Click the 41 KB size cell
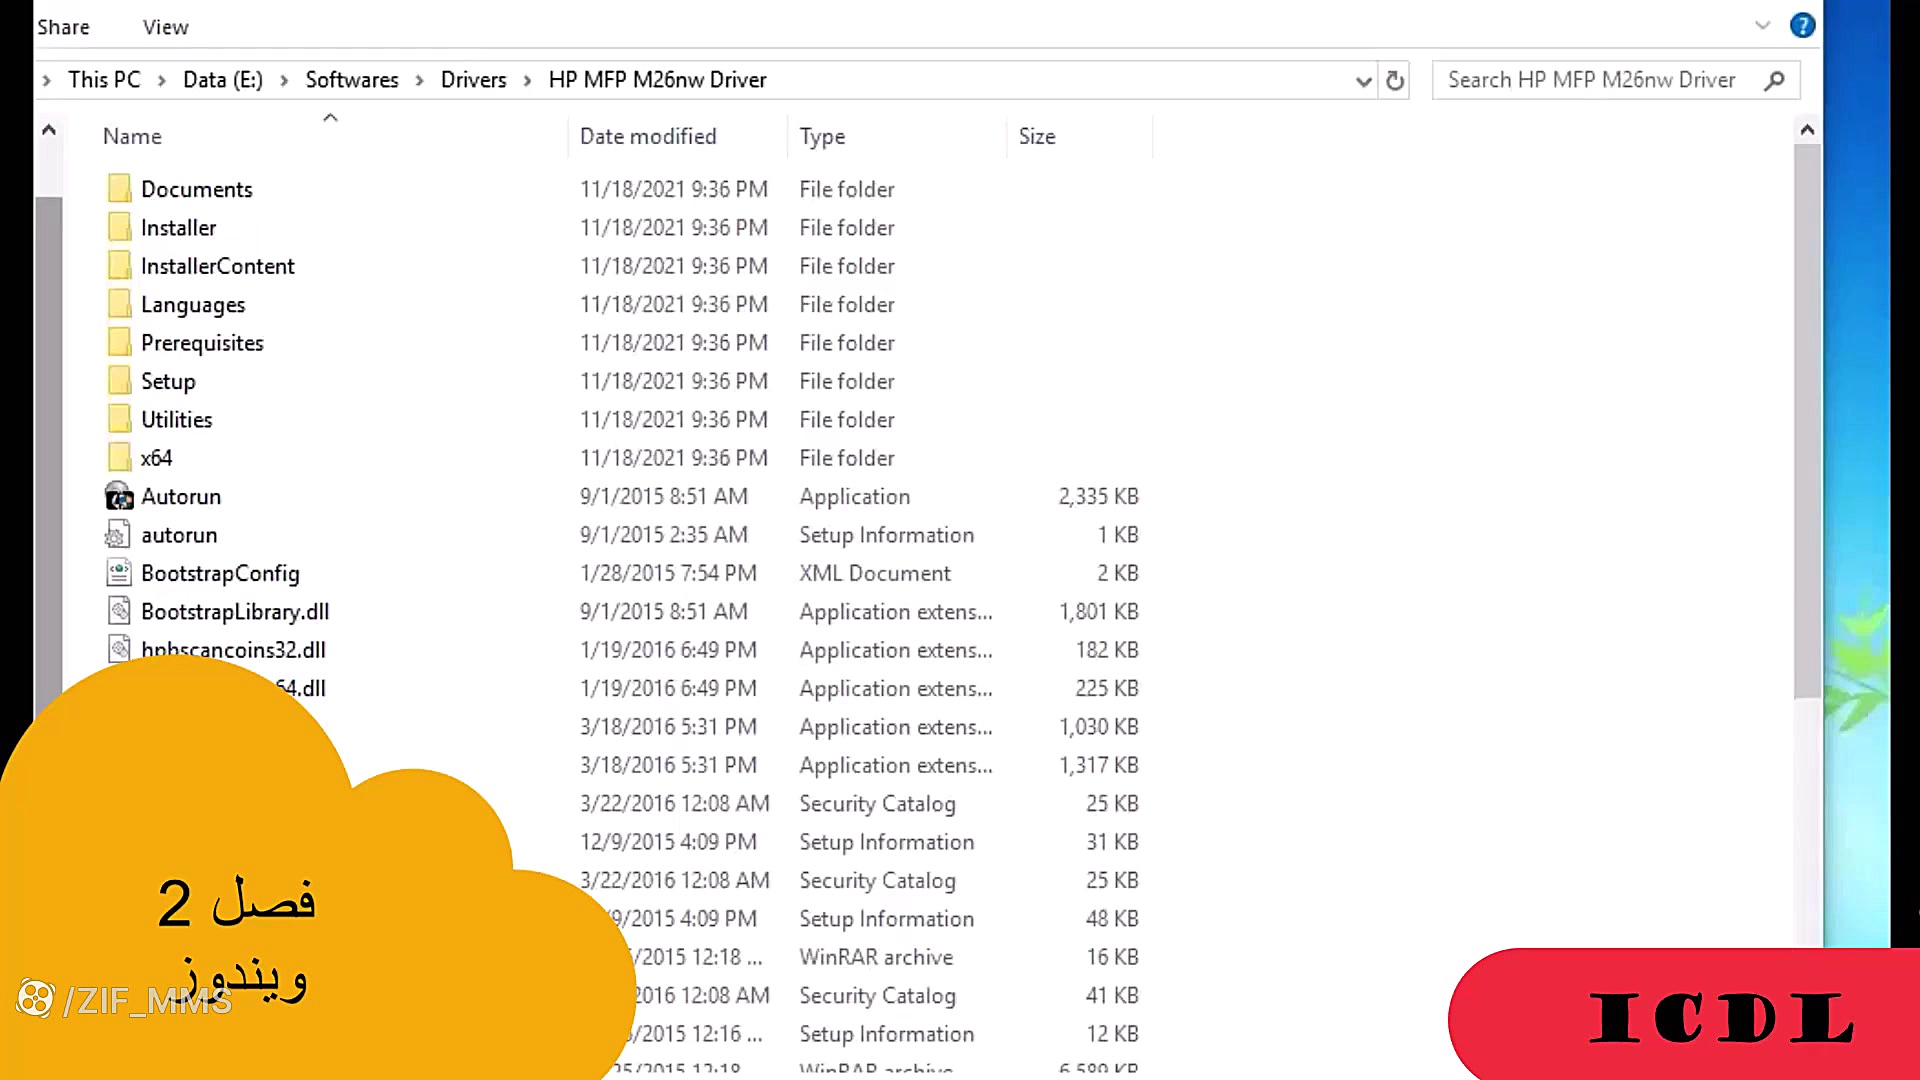The image size is (1920, 1080). 1112,995
